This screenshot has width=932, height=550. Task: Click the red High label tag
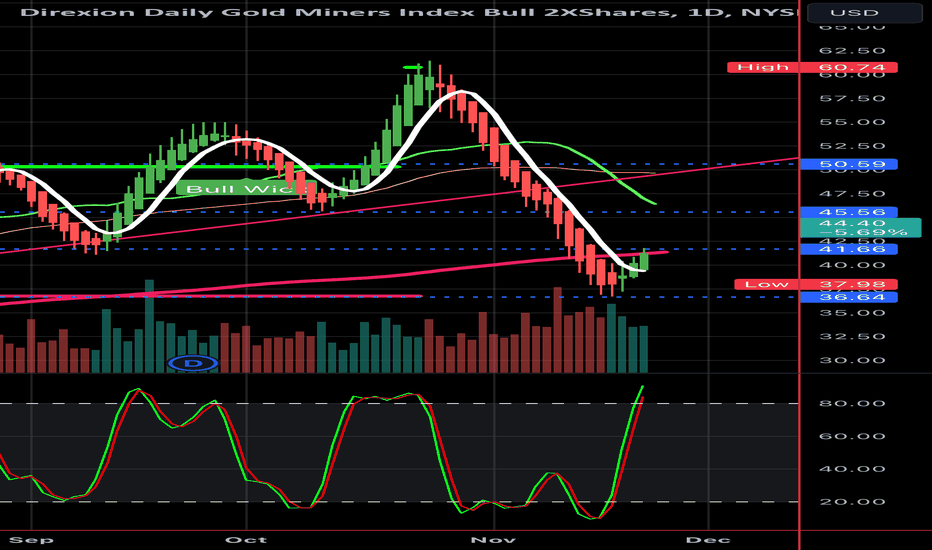click(x=763, y=67)
